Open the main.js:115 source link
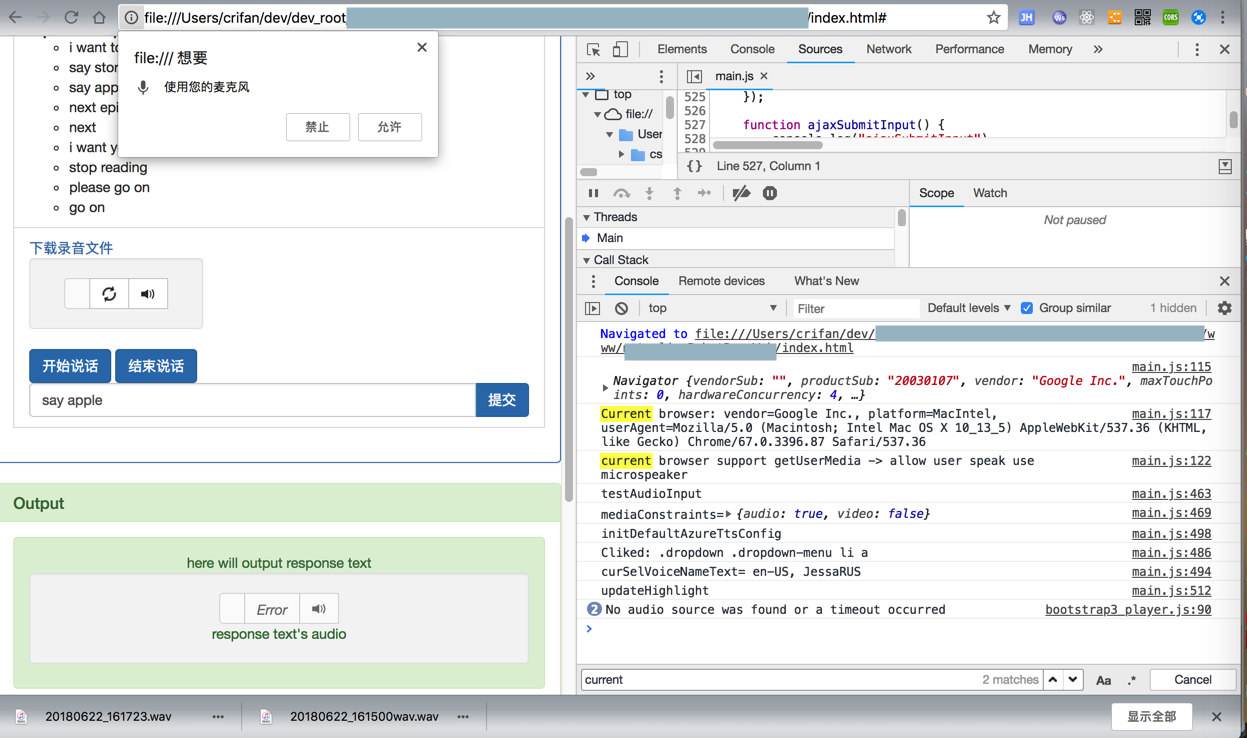The height and width of the screenshot is (738, 1247). click(1171, 367)
